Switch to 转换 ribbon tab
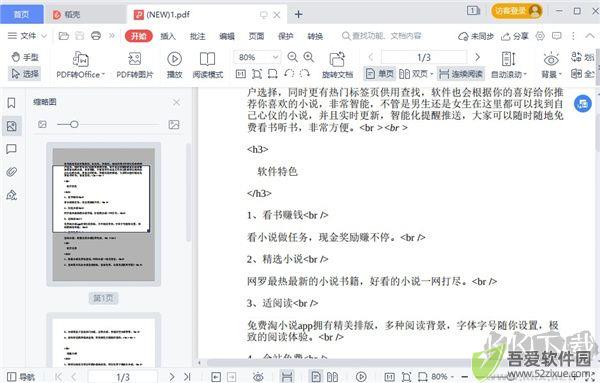 tap(315, 36)
